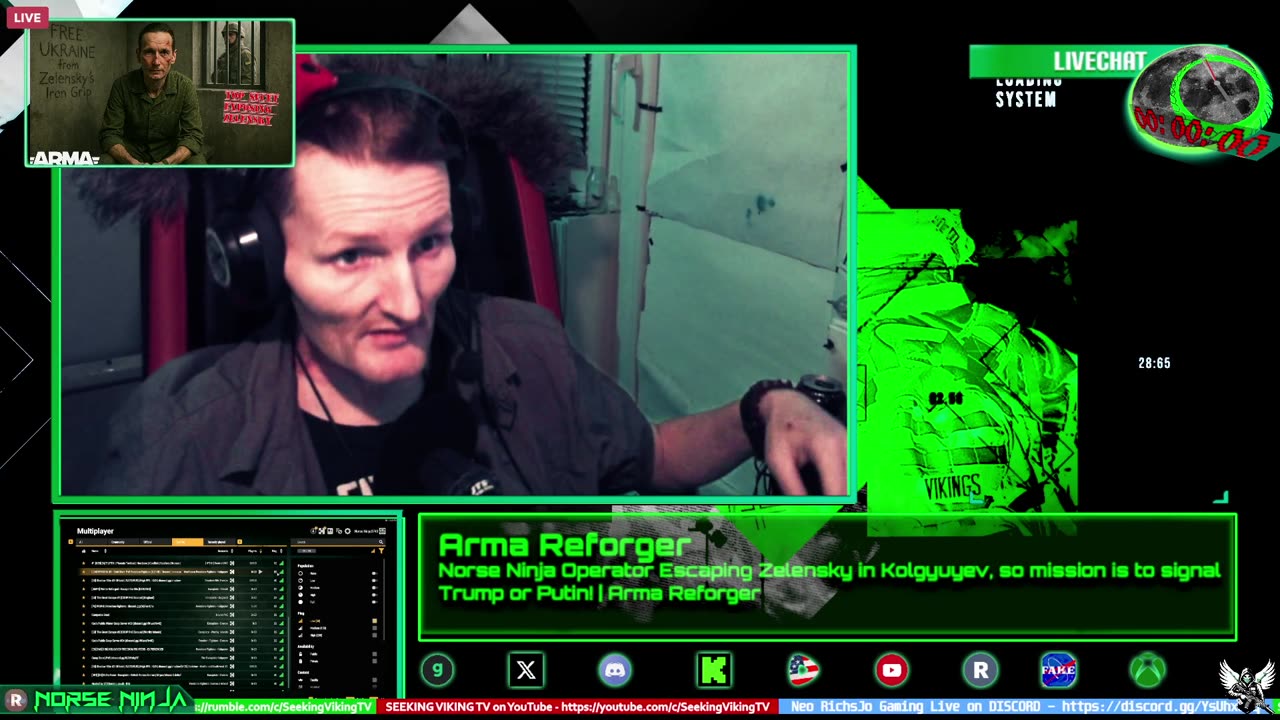Click the 'Arma Reforger' heading text
The width and height of the screenshot is (1280, 720).
pos(564,545)
